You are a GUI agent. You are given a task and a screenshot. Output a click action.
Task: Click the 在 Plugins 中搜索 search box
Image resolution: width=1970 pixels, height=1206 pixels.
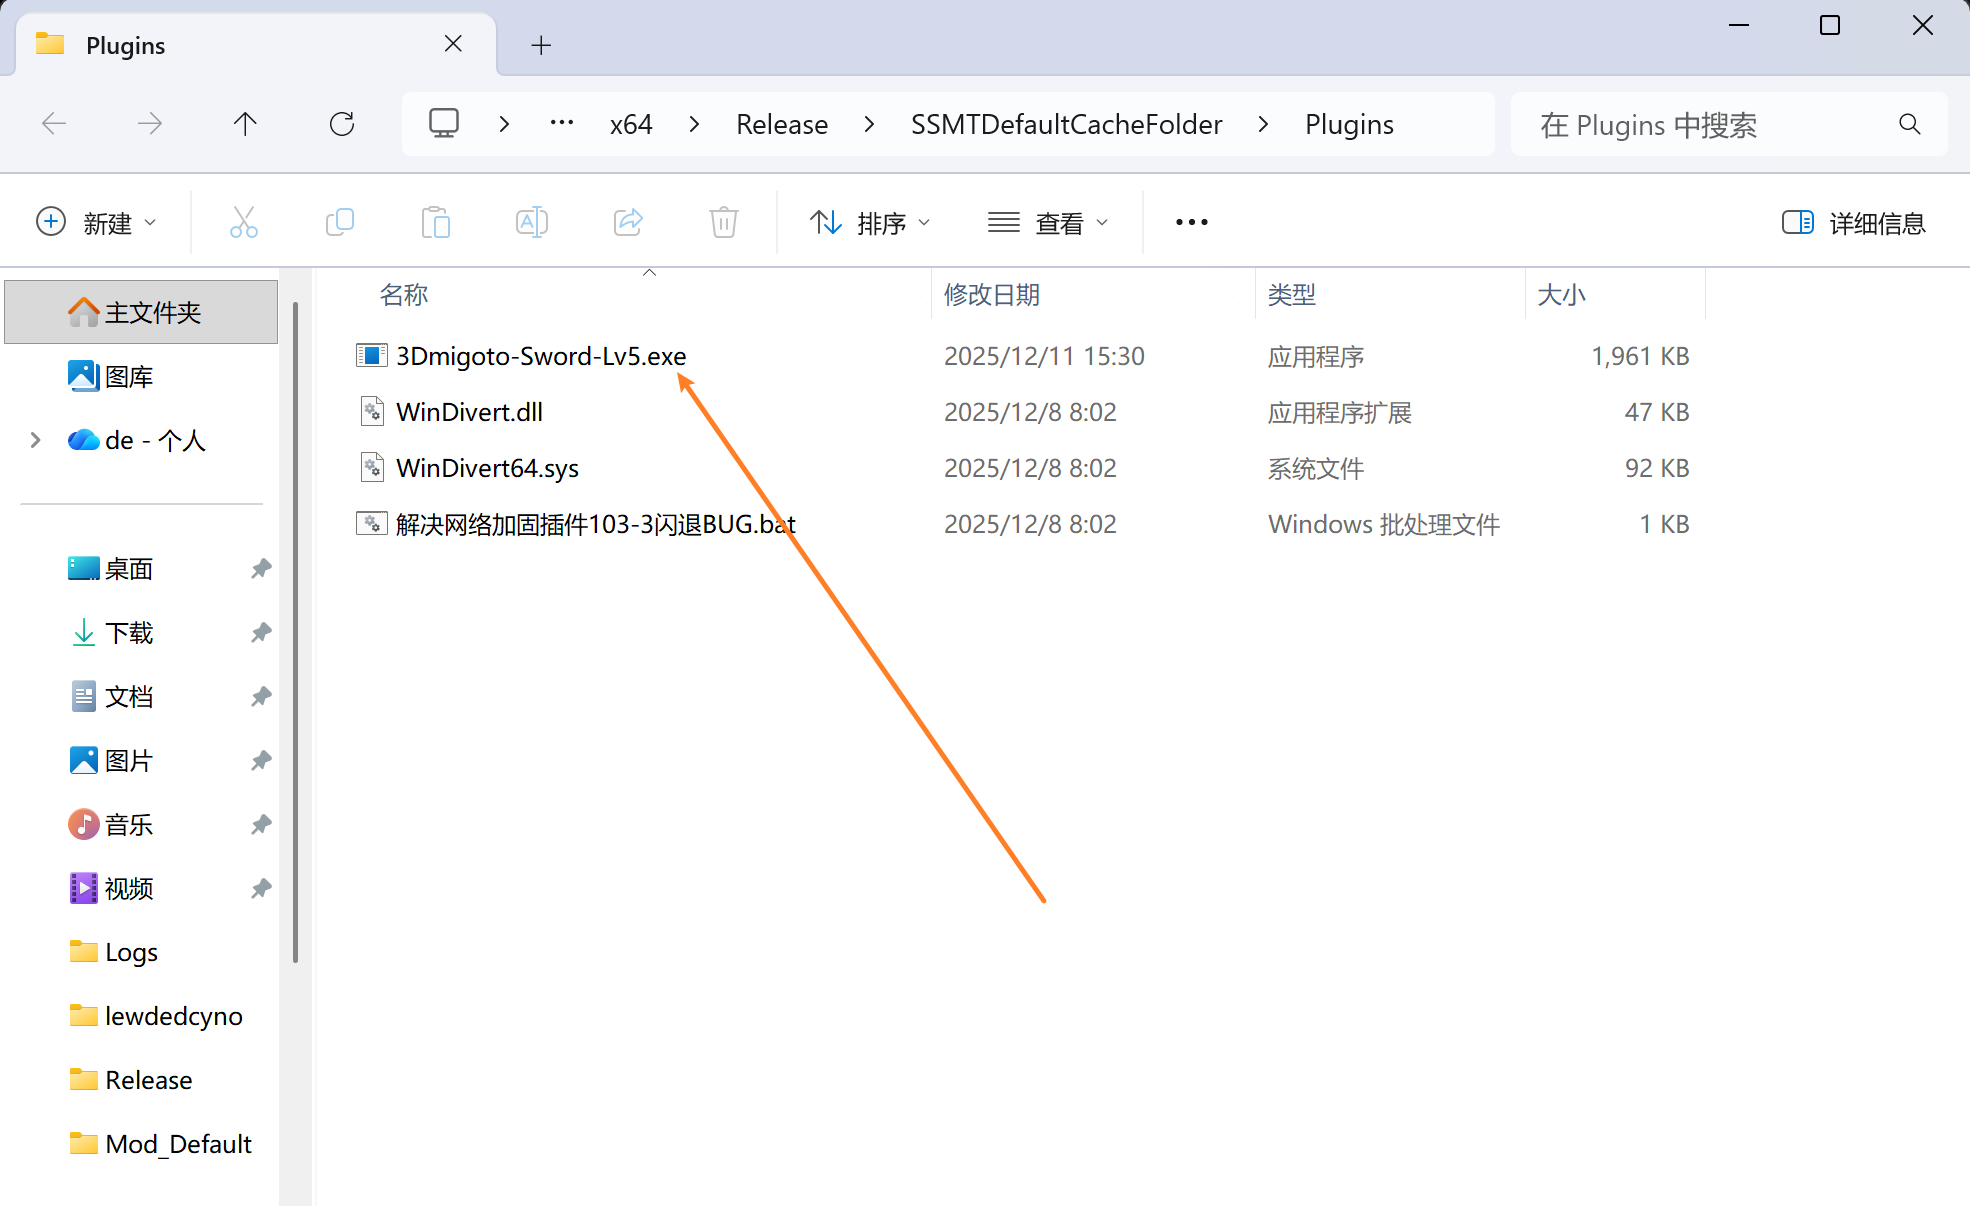(1710, 125)
